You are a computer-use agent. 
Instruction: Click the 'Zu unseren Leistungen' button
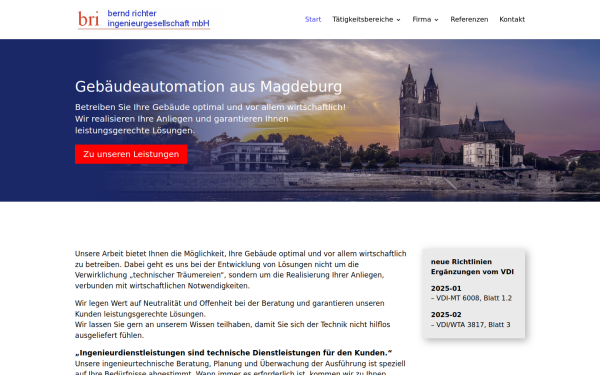coord(131,154)
